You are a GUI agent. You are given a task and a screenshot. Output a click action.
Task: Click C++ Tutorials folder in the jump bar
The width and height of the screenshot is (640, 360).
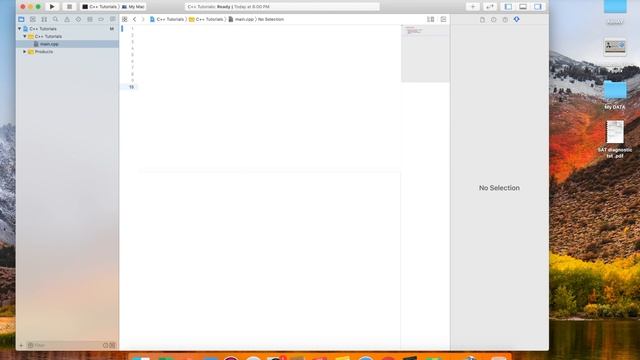[x=206, y=19]
